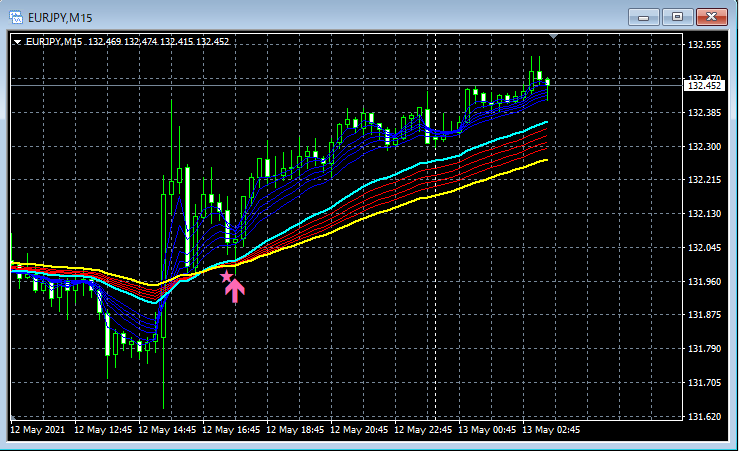740x451 pixels.
Task: Click the 13 May 00:45 time label
Action: (487, 430)
